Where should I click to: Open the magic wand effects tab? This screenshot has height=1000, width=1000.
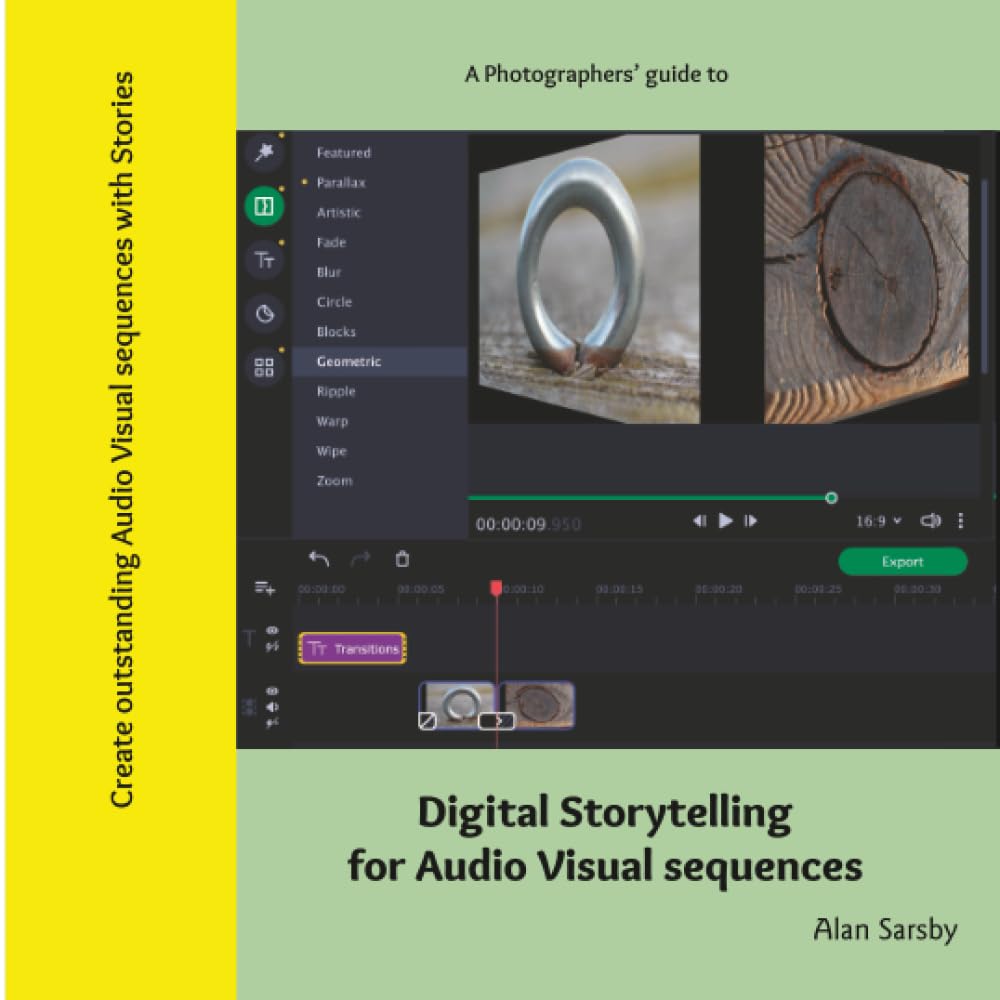tap(264, 152)
